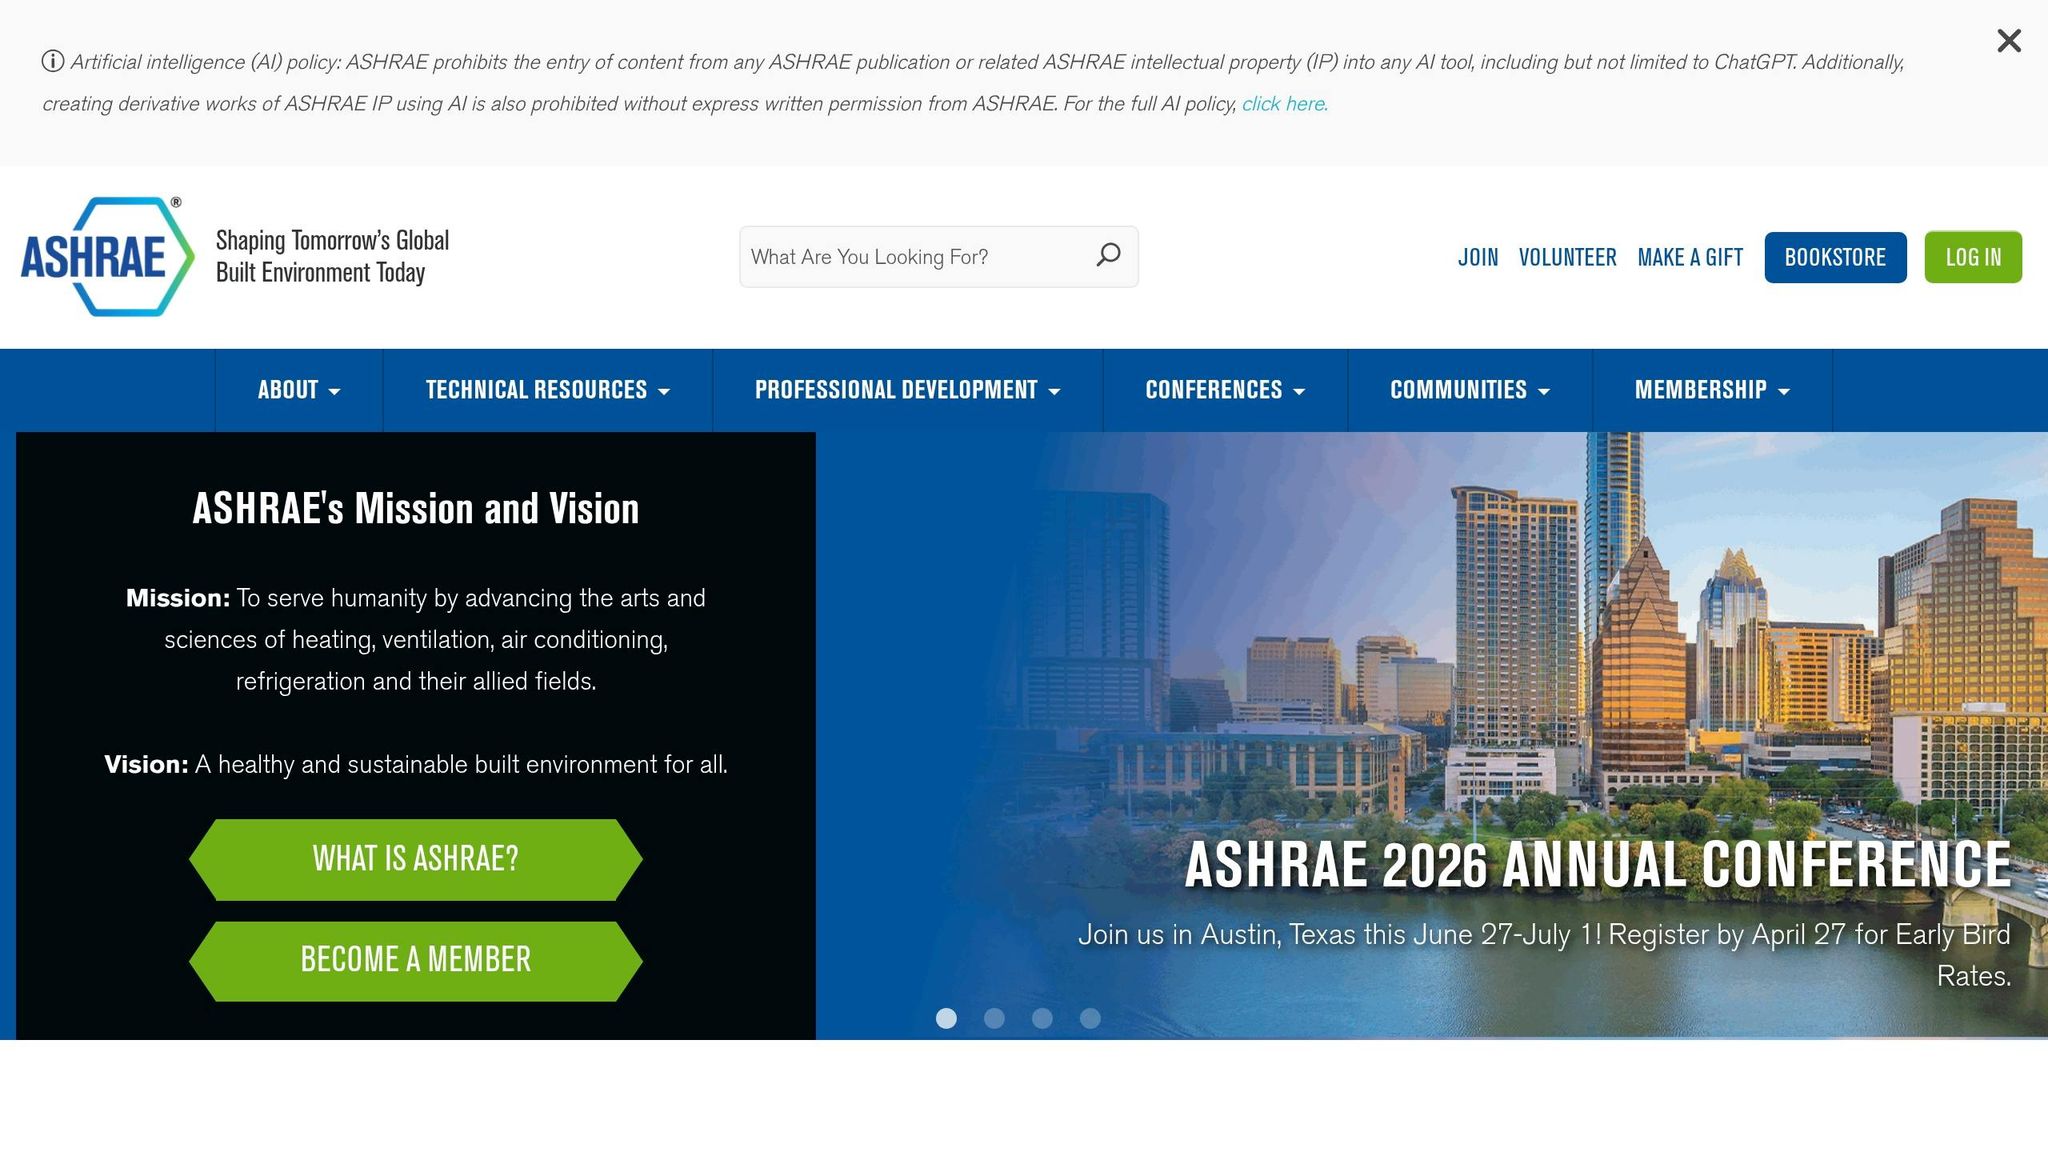Open the COMMUNITIES menu item
The image size is (2048, 1152).
point(1468,390)
